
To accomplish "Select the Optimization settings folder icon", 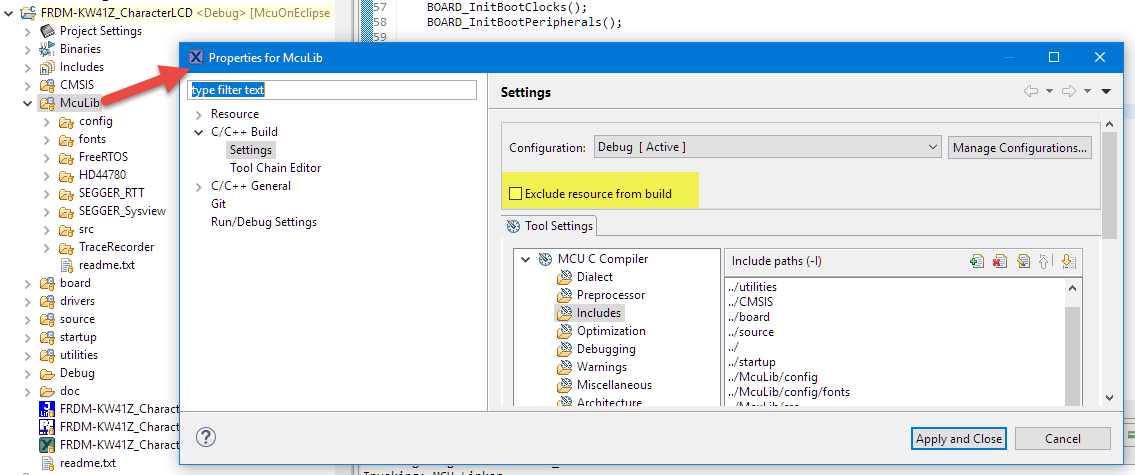I will [564, 331].
